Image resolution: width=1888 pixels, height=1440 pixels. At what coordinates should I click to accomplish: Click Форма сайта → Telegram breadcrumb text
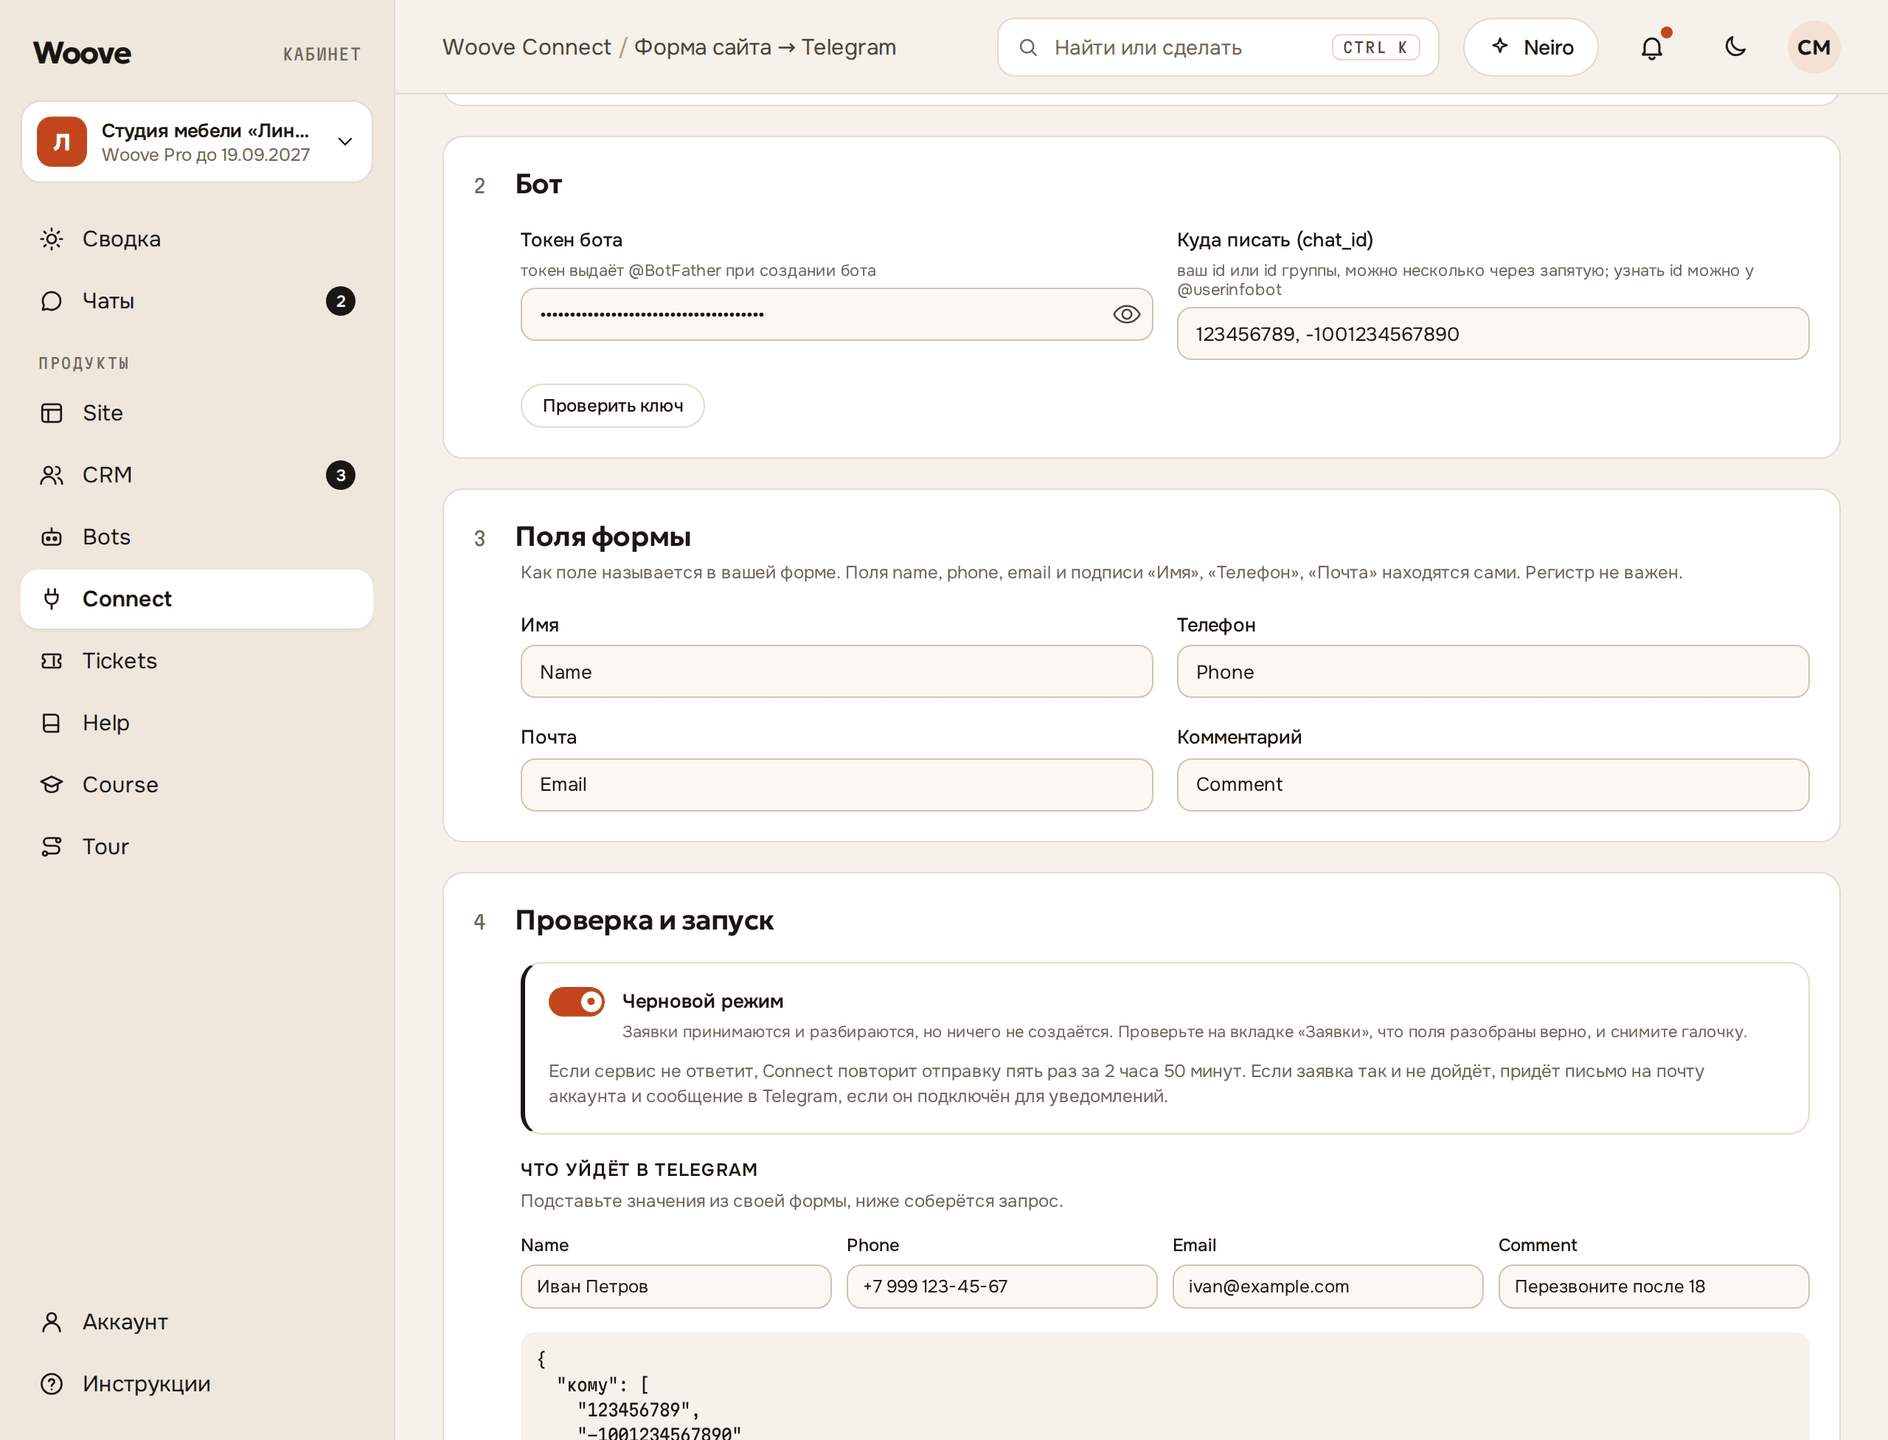click(x=765, y=47)
